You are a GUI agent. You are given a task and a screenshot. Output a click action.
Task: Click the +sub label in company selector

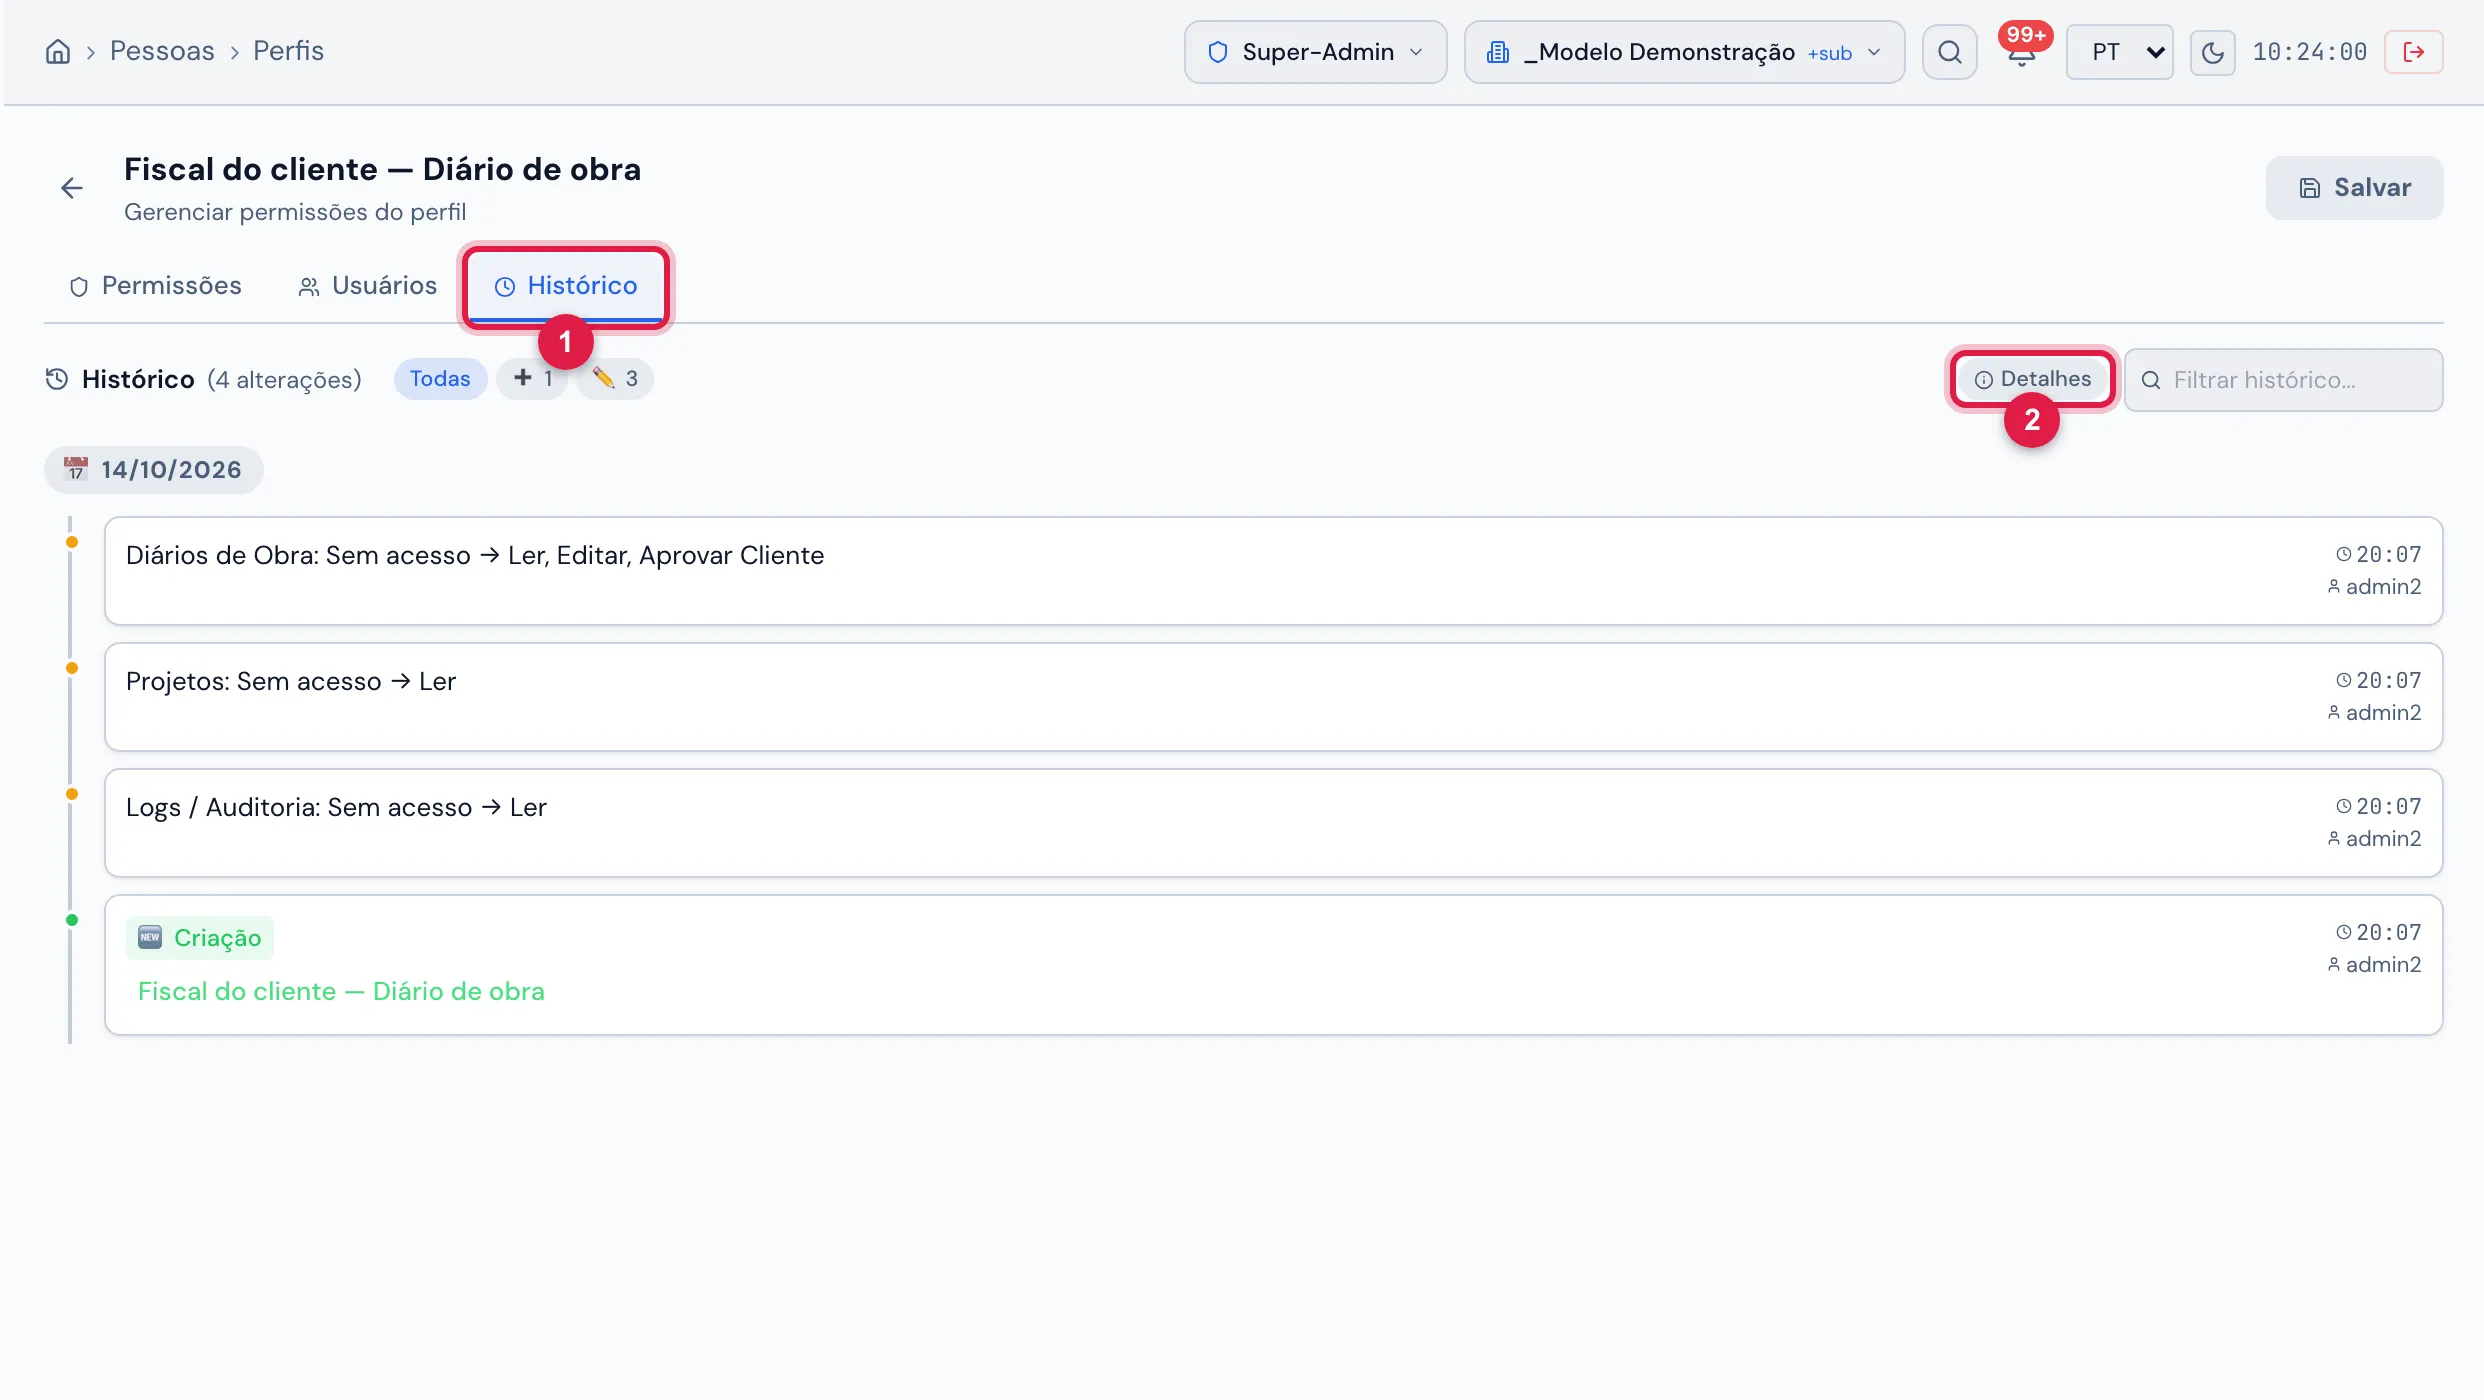click(1829, 53)
